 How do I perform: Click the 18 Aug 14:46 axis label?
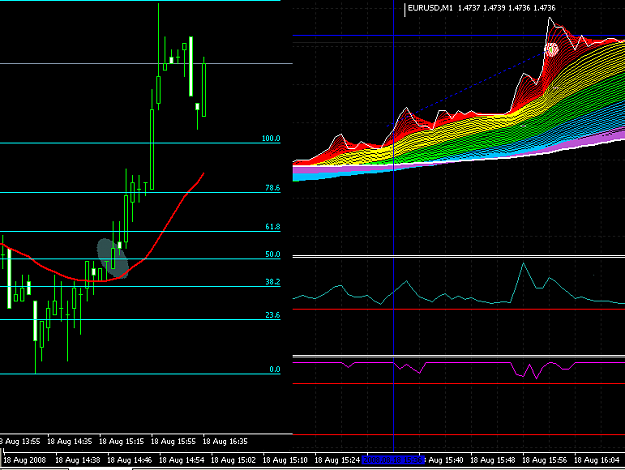[130, 460]
